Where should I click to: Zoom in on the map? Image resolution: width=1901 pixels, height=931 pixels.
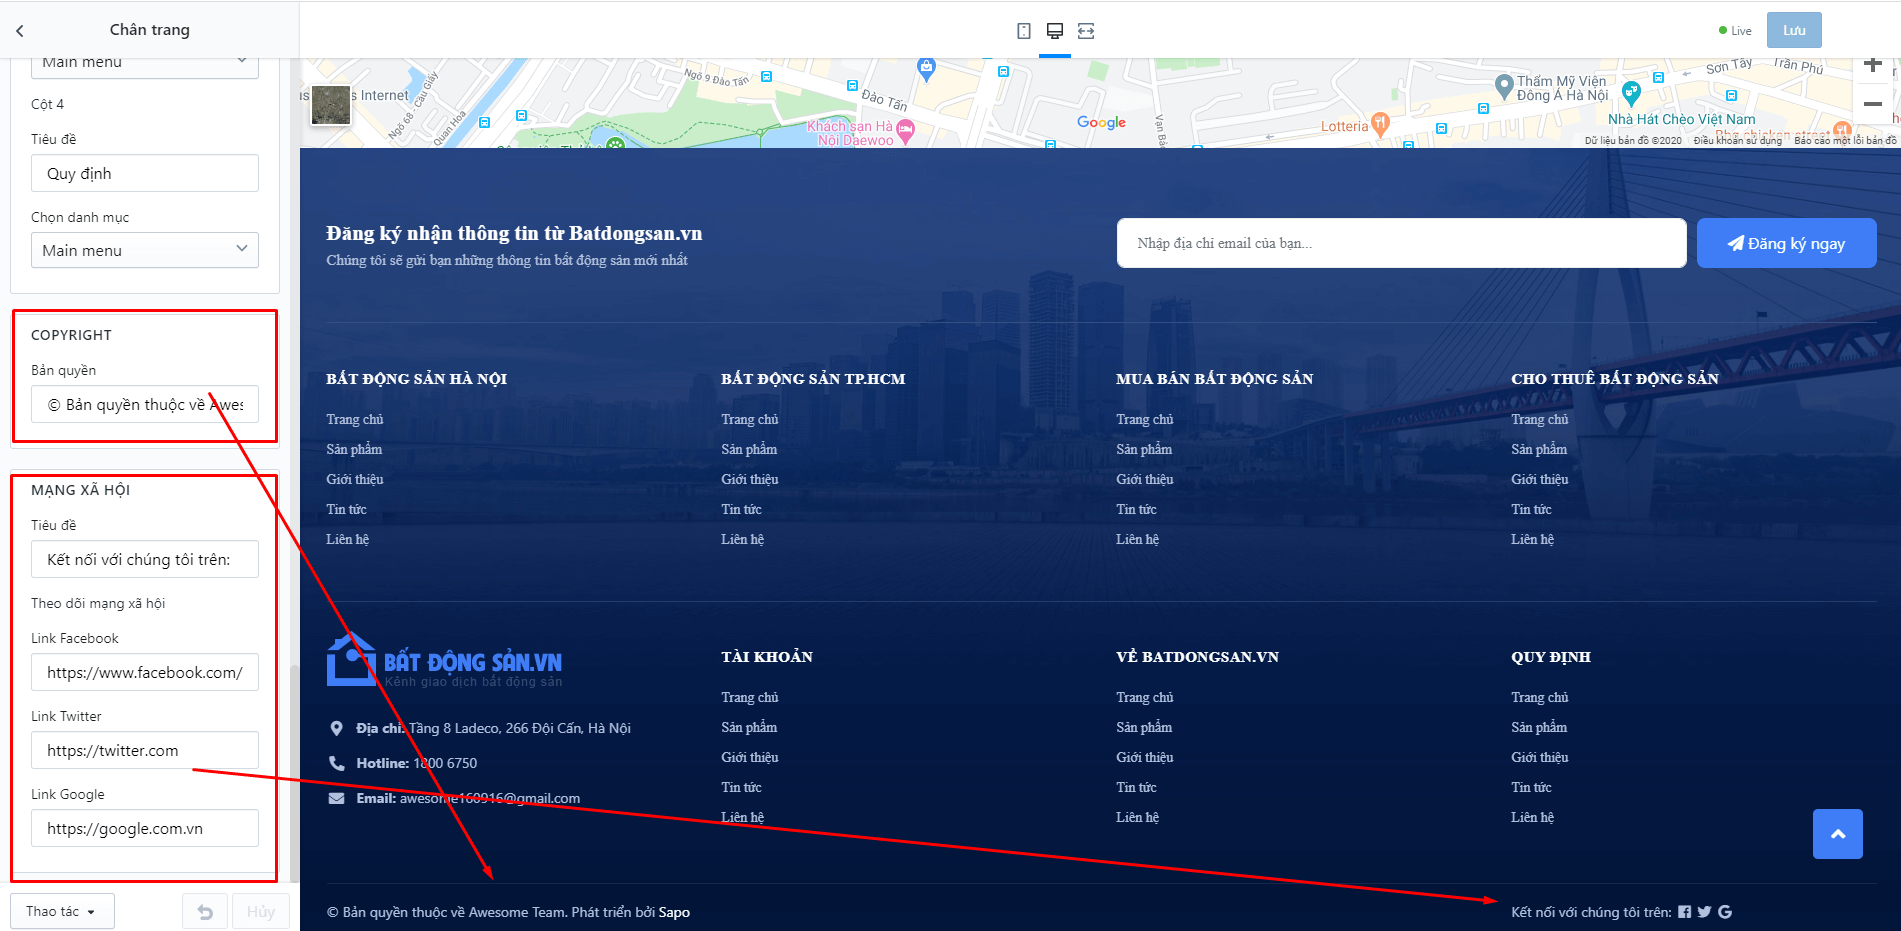[1873, 65]
